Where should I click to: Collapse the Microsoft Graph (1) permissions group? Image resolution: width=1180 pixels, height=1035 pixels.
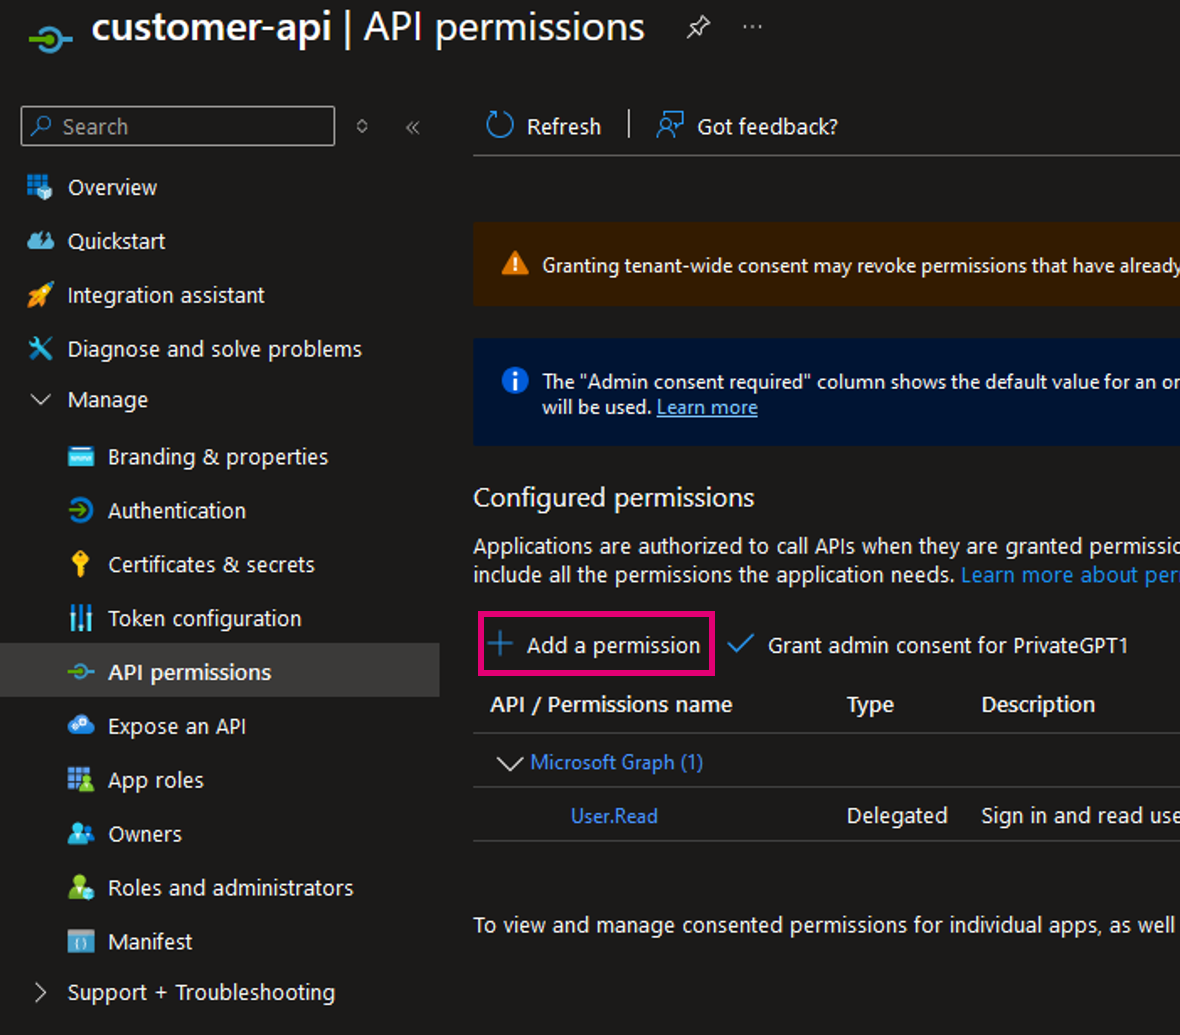(510, 763)
